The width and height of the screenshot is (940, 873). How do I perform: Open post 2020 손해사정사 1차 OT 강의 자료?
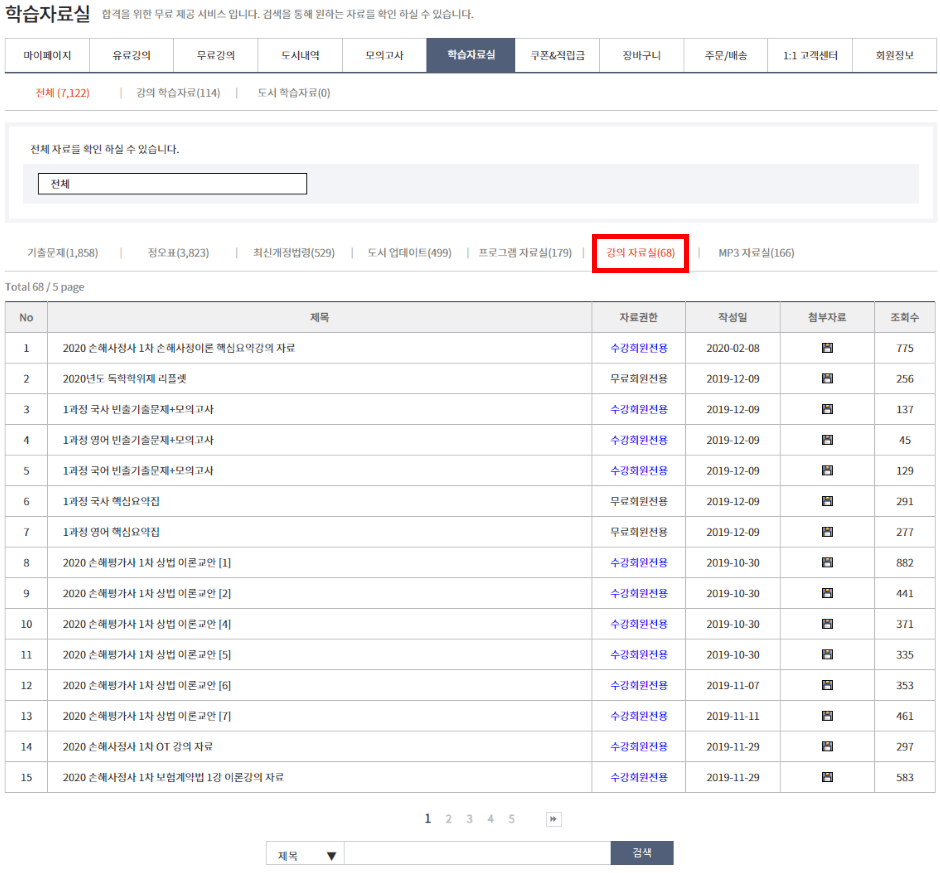point(138,746)
